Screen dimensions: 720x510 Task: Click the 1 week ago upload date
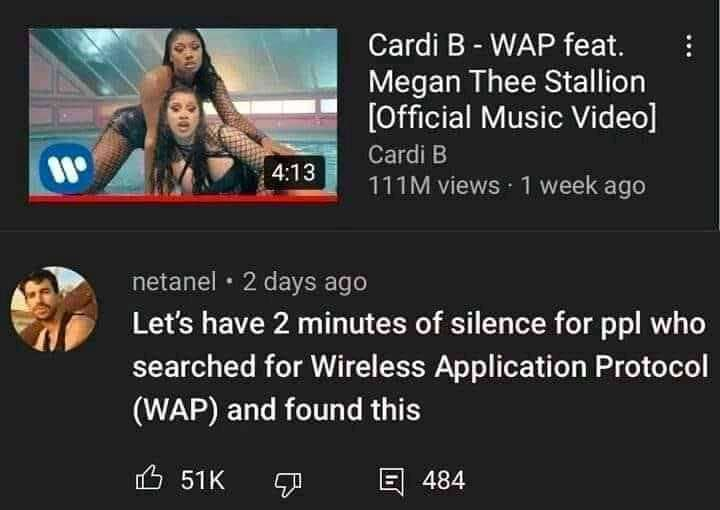pyautogui.click(x=583, y=185)
